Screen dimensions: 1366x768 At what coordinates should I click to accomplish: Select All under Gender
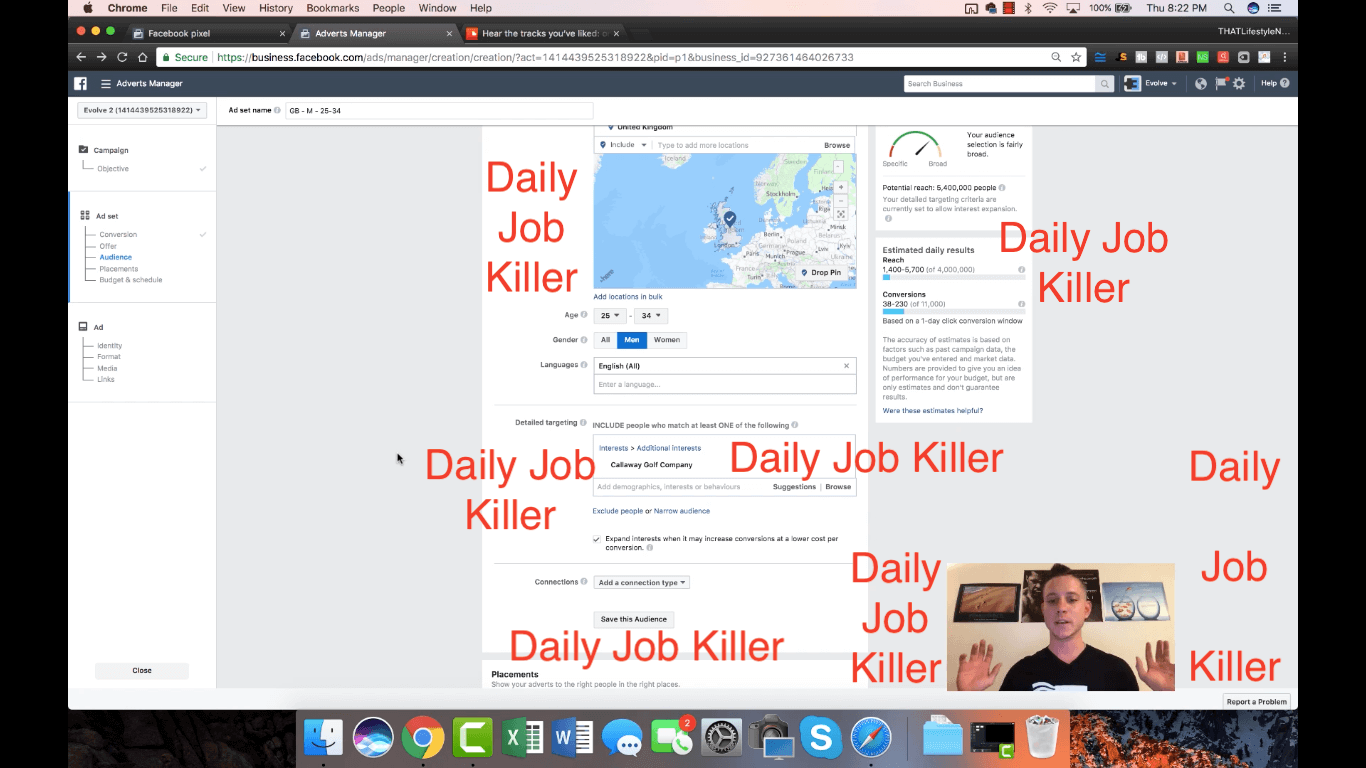tap(605, 340)
